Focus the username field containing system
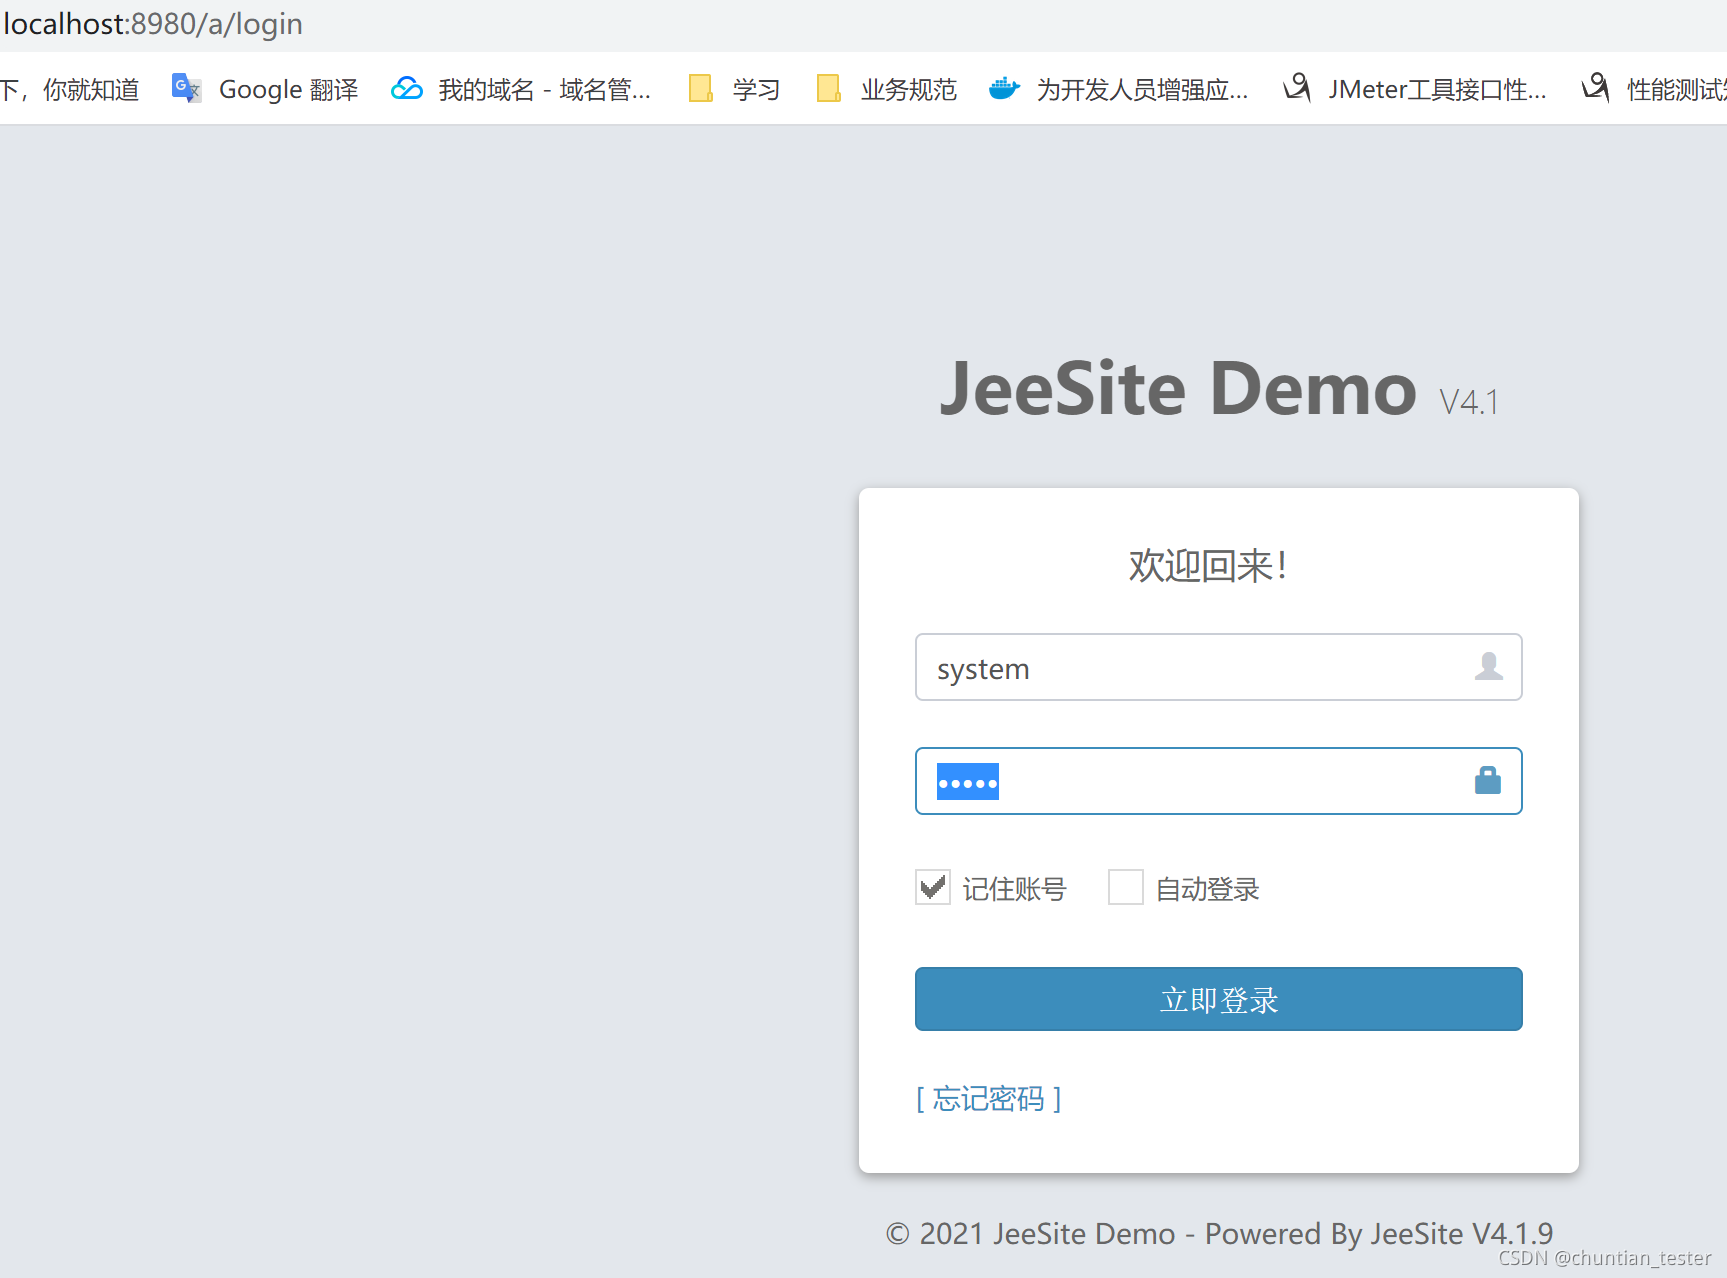Screen dimensions: 1727x1278 1218,667
